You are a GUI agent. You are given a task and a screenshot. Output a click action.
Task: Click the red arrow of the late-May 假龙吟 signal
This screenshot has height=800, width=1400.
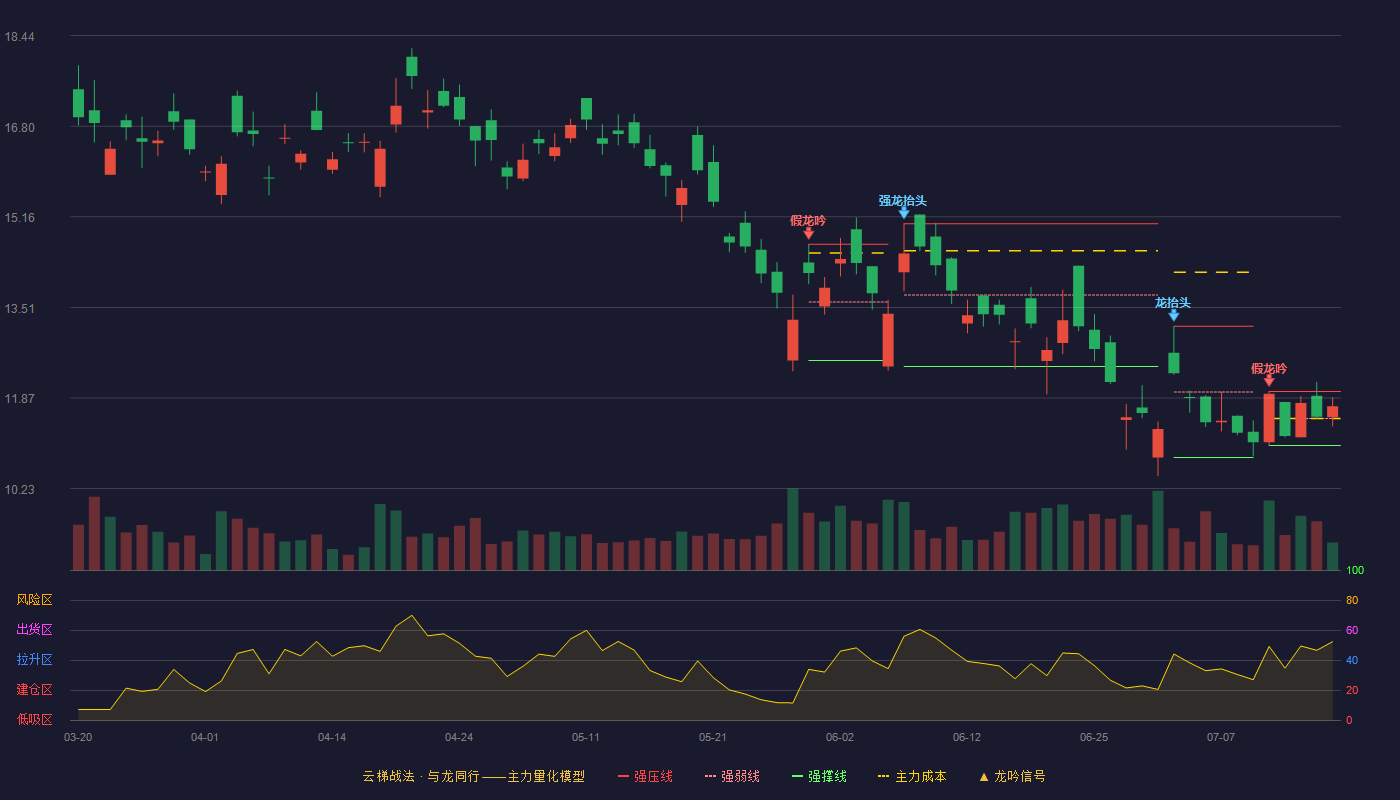808,233
